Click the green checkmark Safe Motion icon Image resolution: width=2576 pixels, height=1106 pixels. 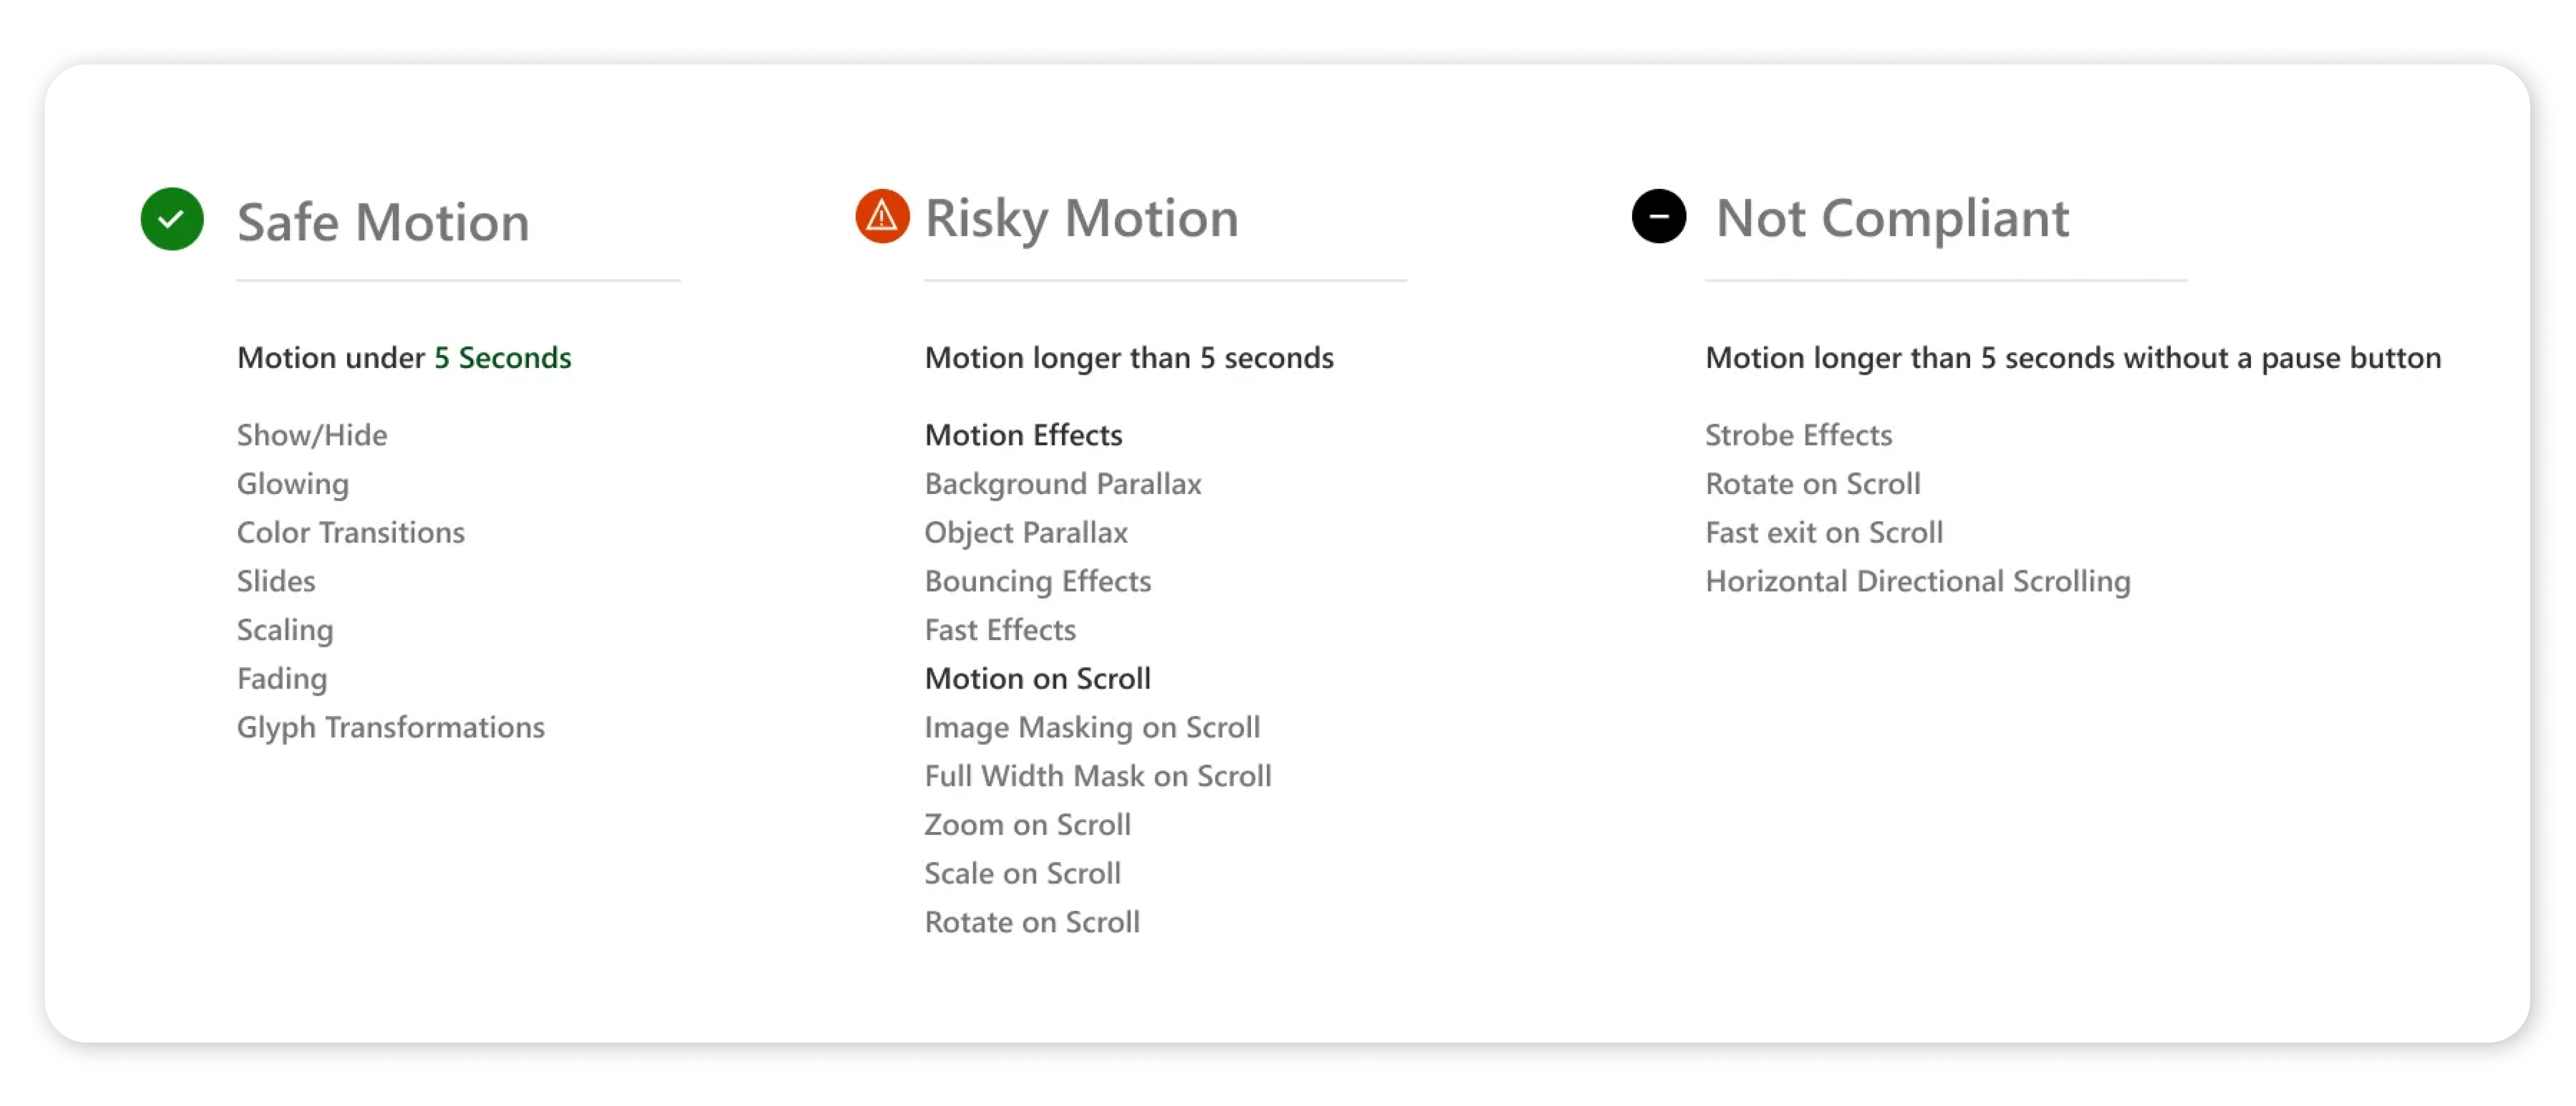172,219
